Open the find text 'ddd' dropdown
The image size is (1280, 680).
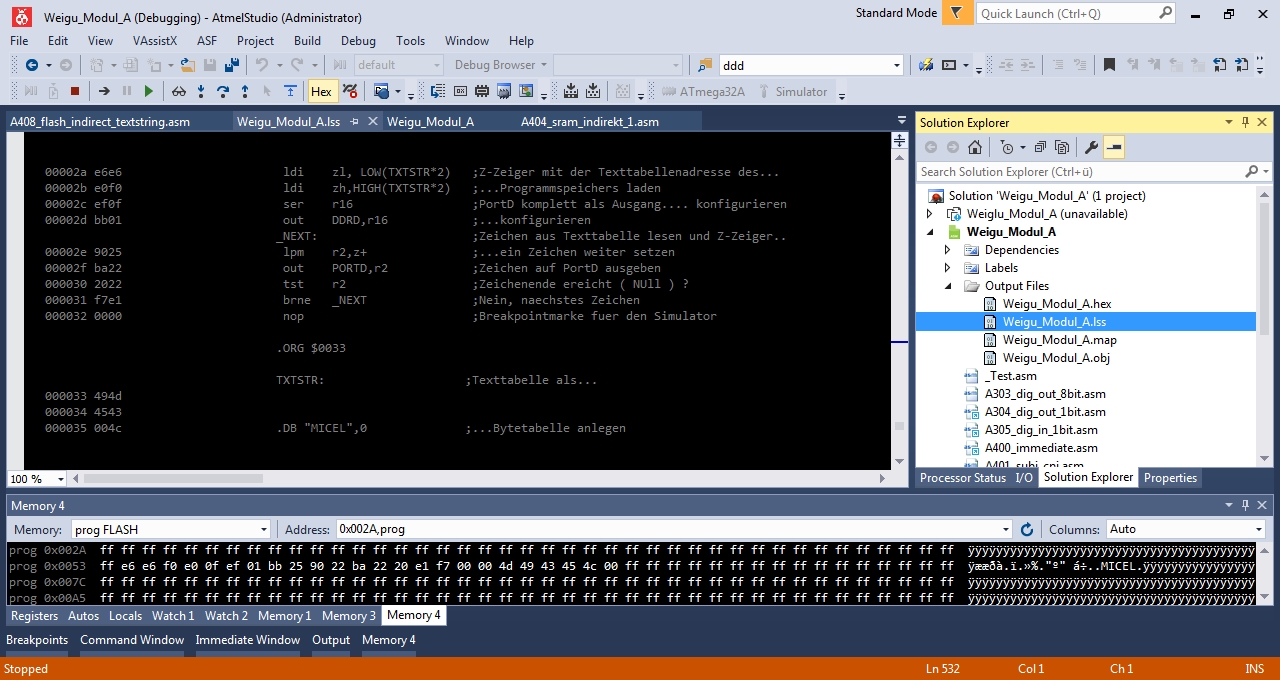coord(896,65)
